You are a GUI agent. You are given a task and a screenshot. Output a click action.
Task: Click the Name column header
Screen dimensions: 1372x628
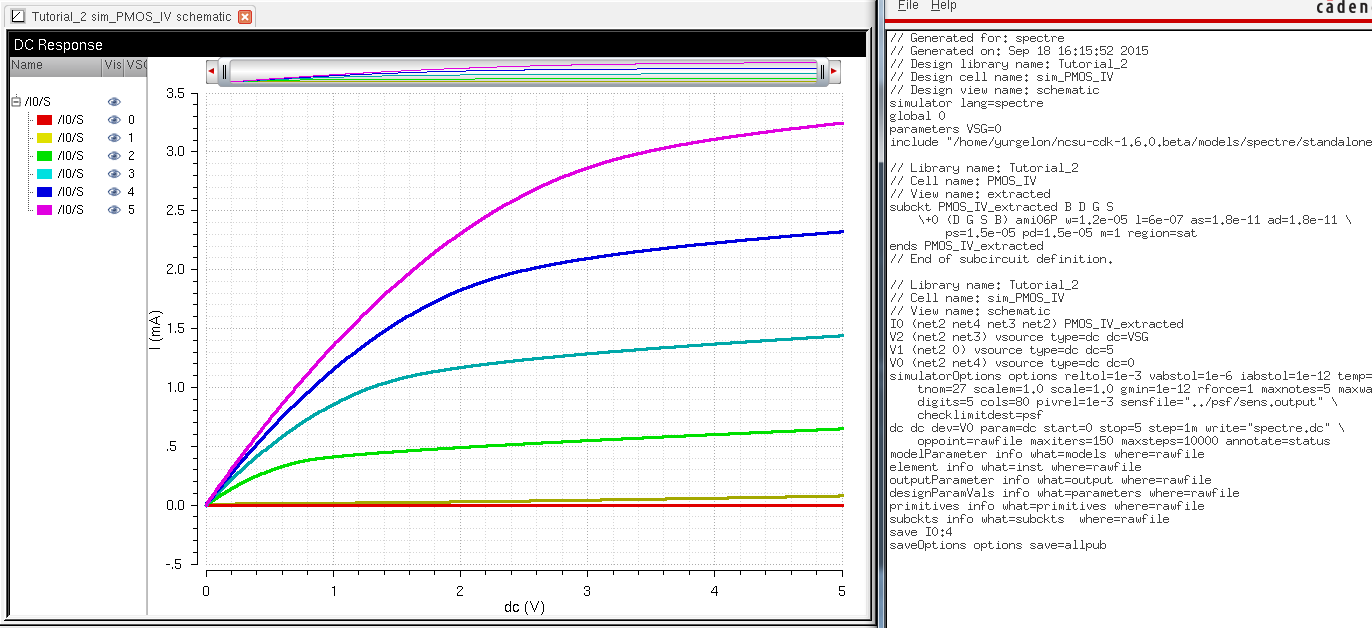[x=27, y=65]
